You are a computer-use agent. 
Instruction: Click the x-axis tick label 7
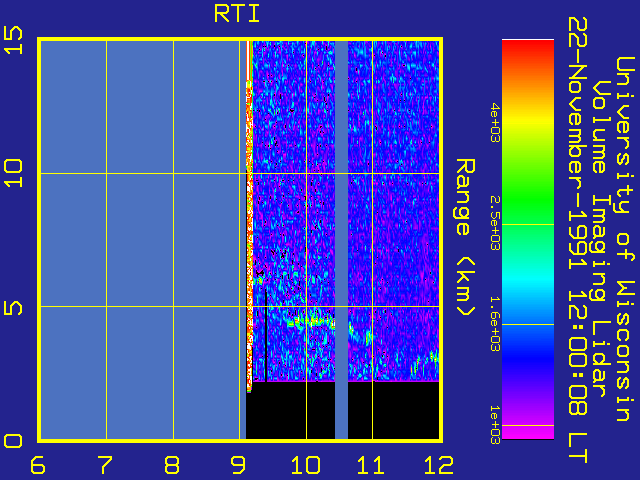coord(105,465)
